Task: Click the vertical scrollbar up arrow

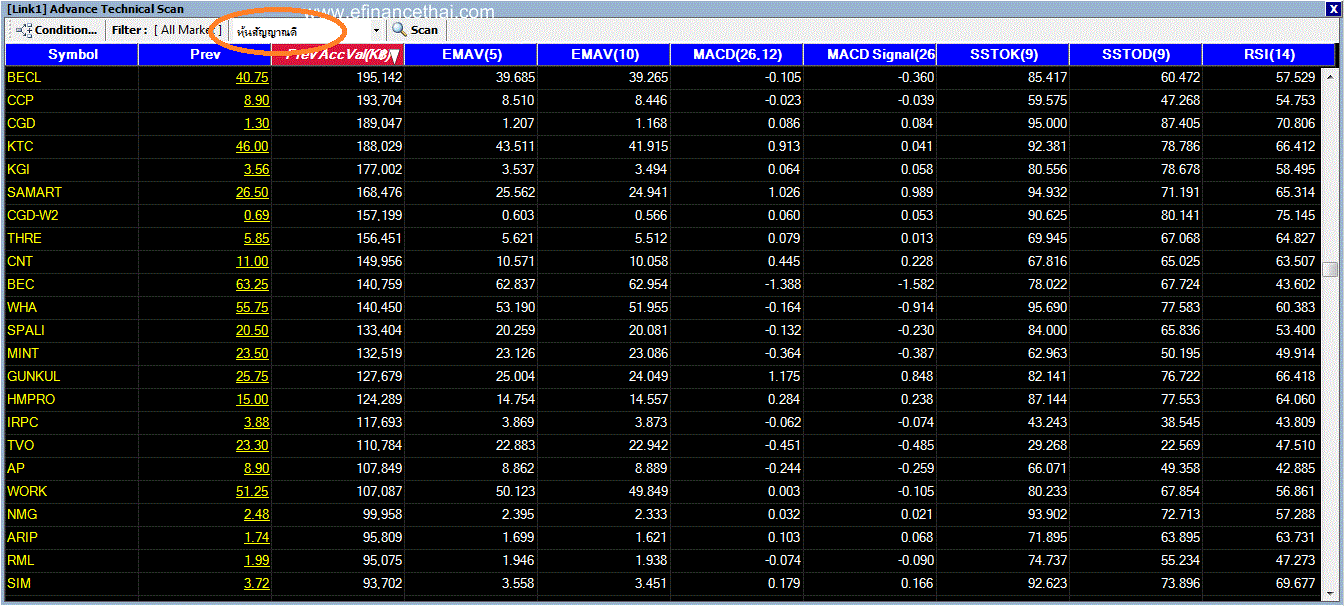Action: click(x=1330, y=76)
